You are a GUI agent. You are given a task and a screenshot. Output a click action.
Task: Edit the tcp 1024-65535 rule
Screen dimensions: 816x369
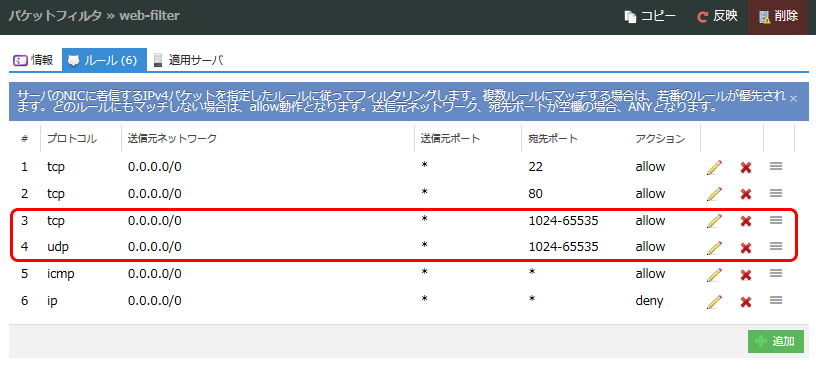(x=715, y=221)
